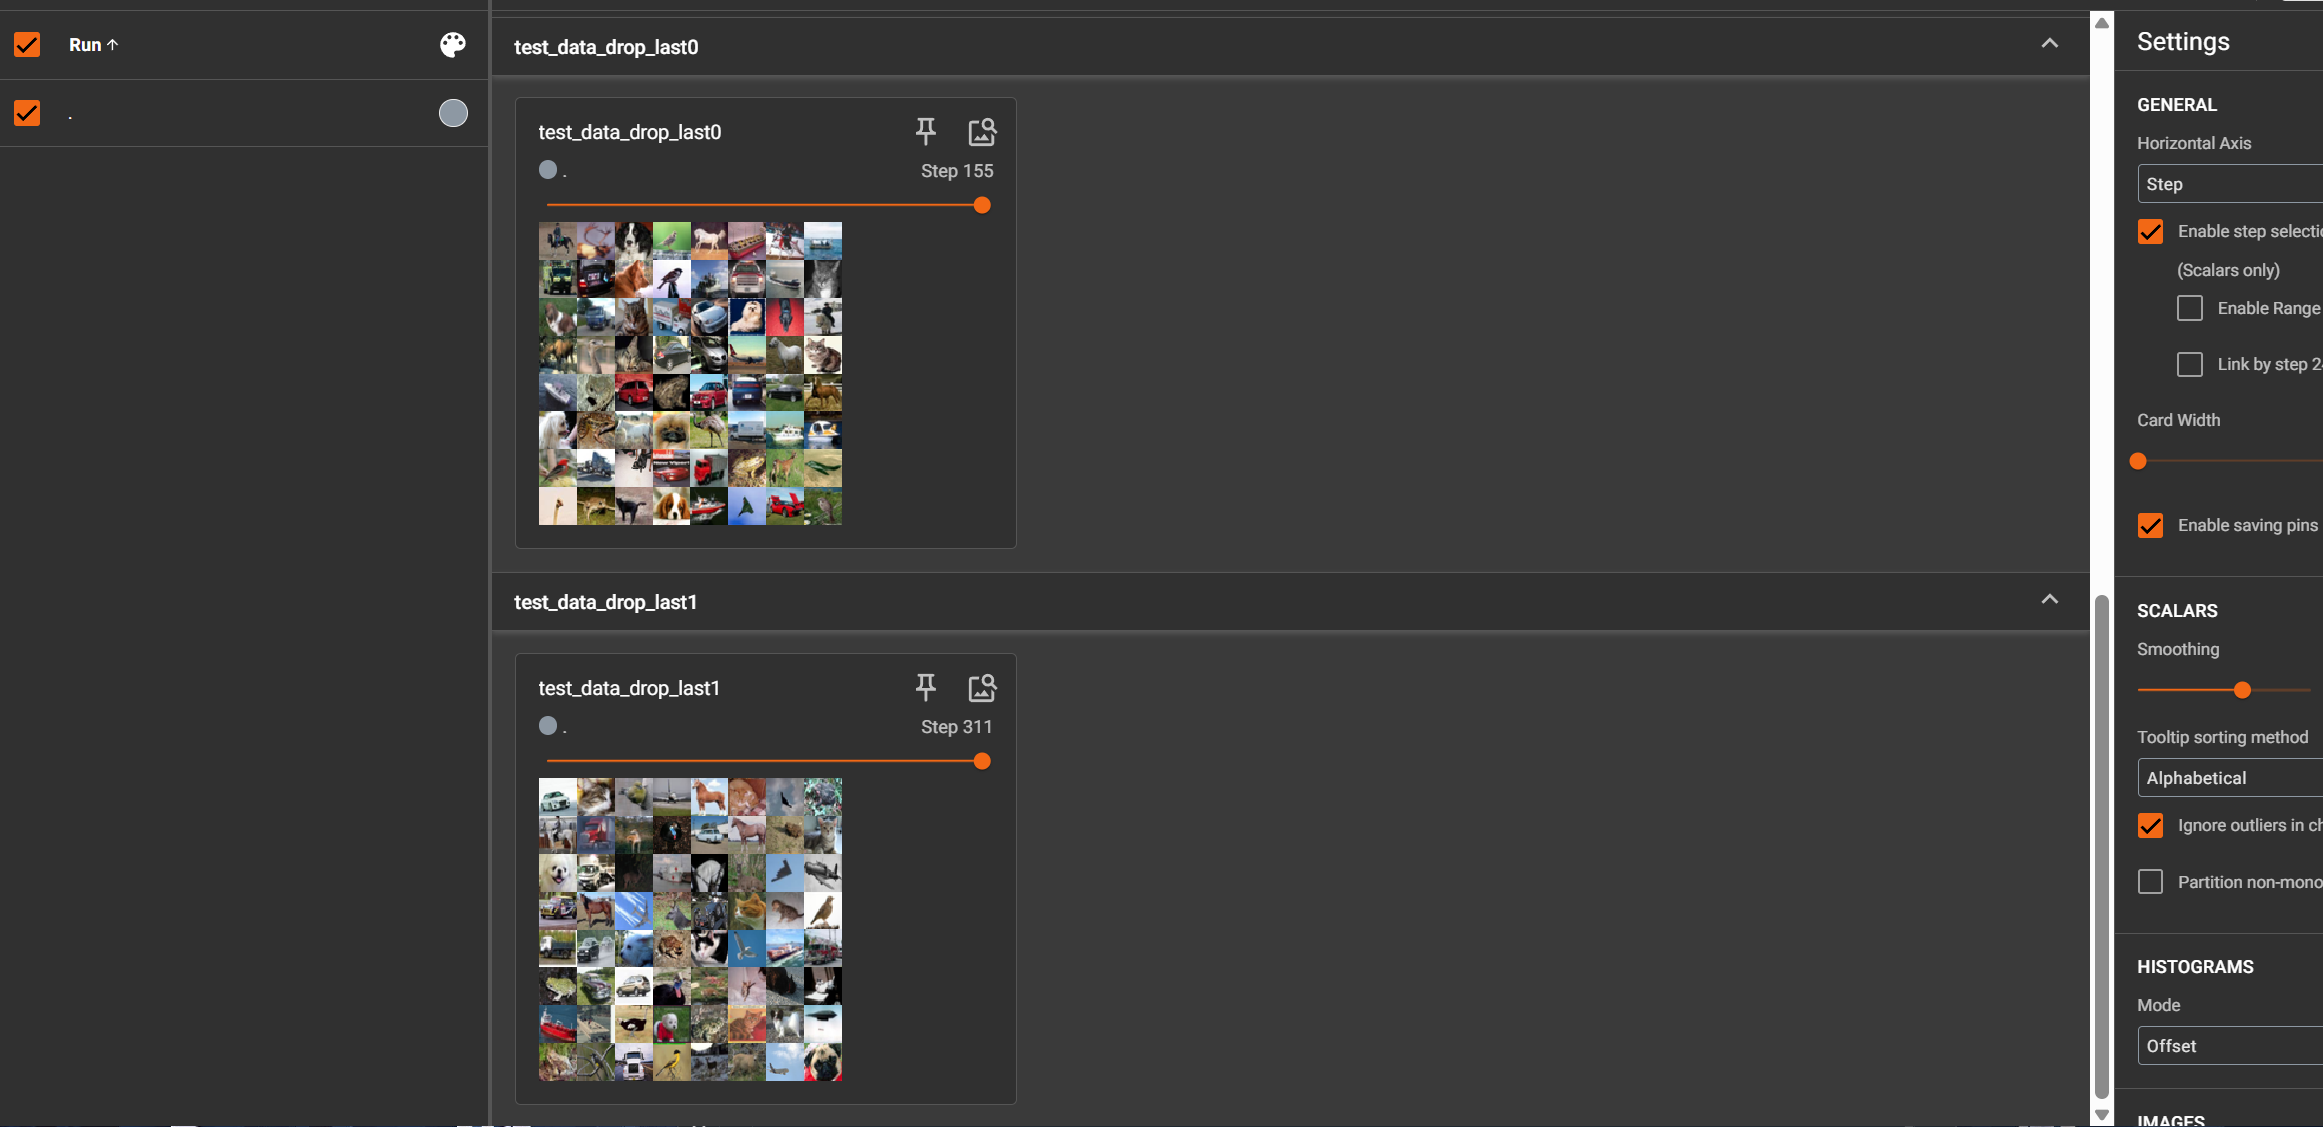
Task: Click the 'Step 311' label
Action: pos(957,727)
